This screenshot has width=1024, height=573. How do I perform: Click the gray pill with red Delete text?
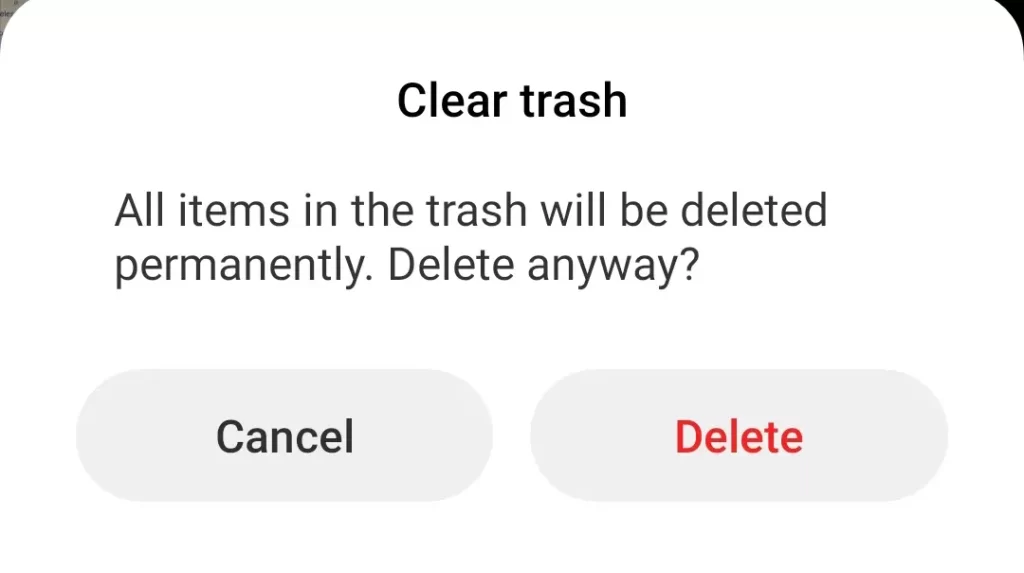tap(739, 435)
